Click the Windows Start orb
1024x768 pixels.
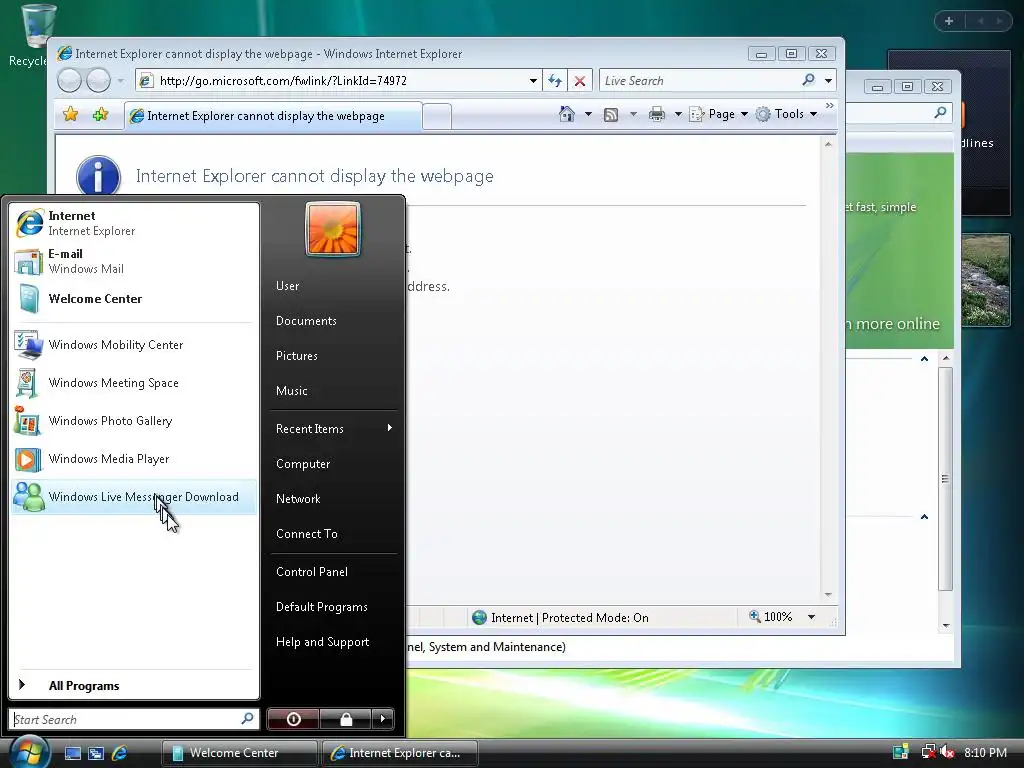tap(28, 753)
